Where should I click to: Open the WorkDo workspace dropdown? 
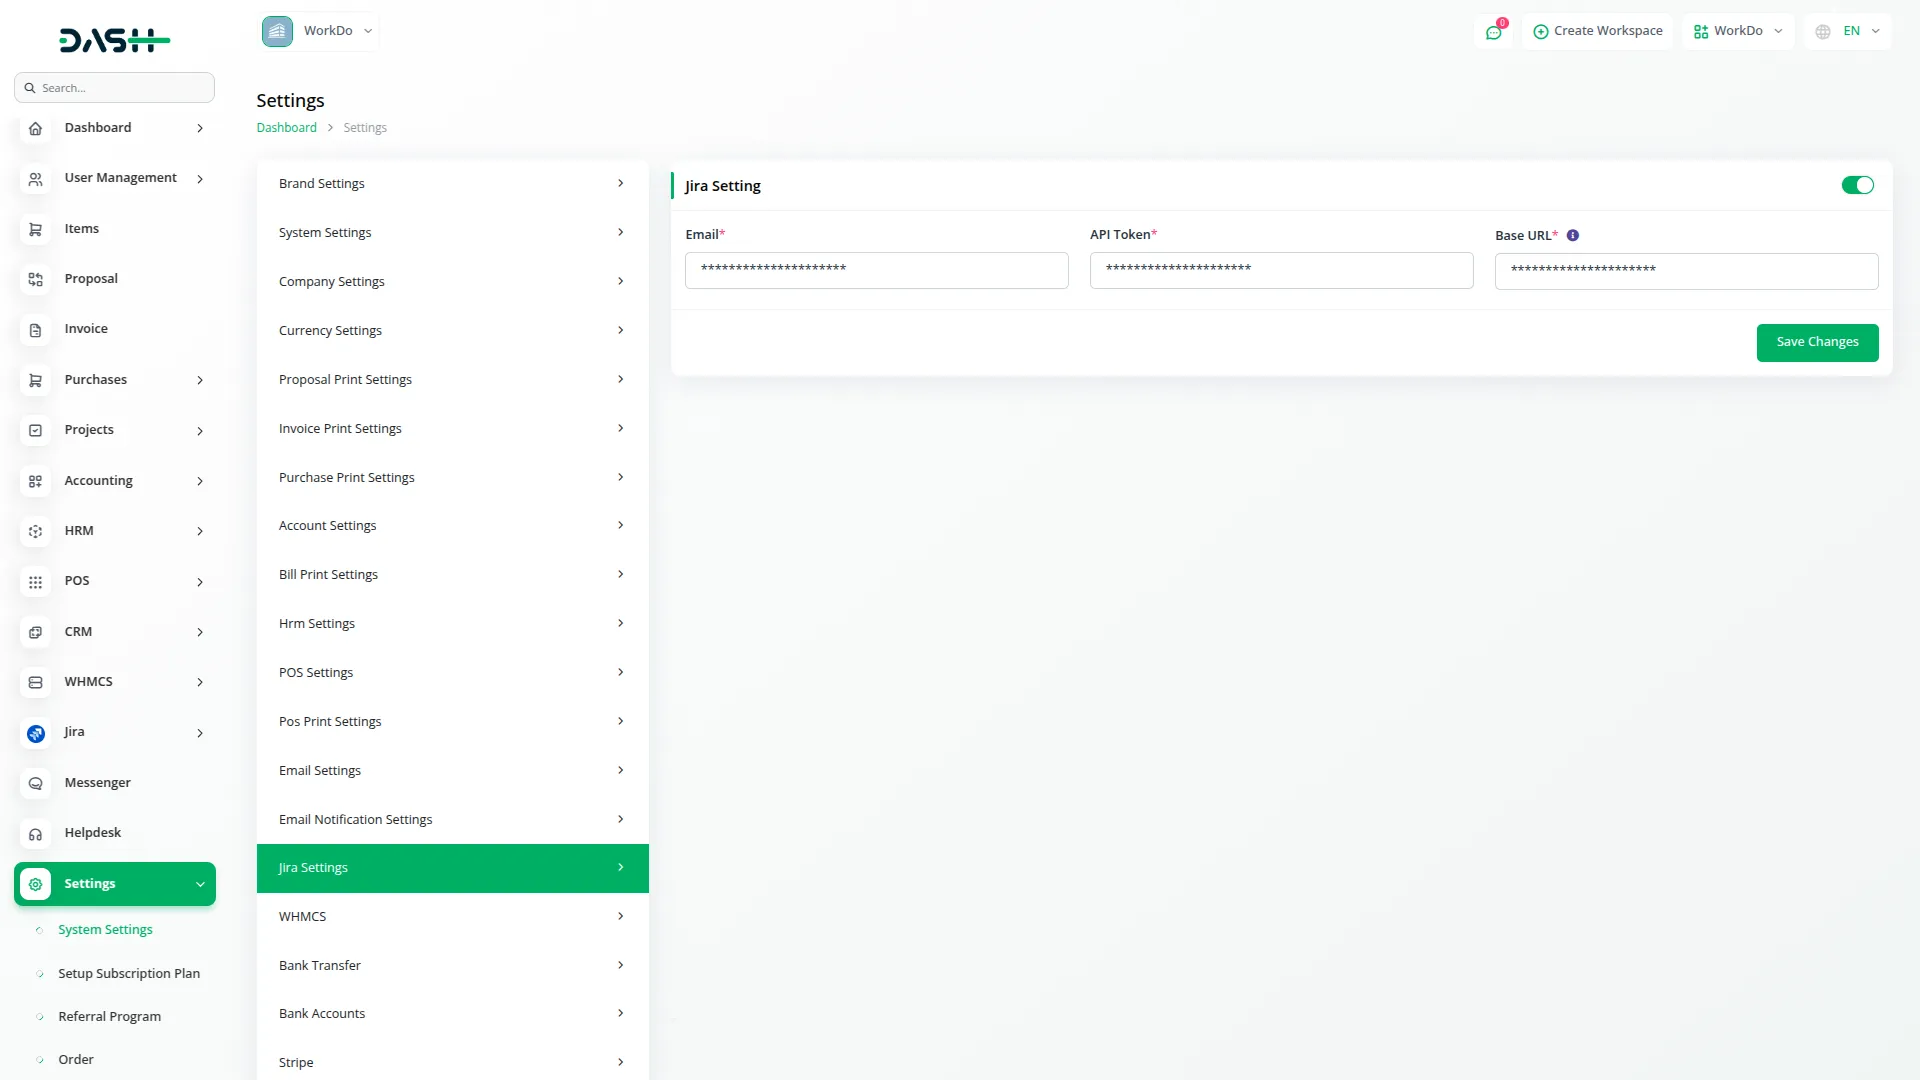[1738, 31]
